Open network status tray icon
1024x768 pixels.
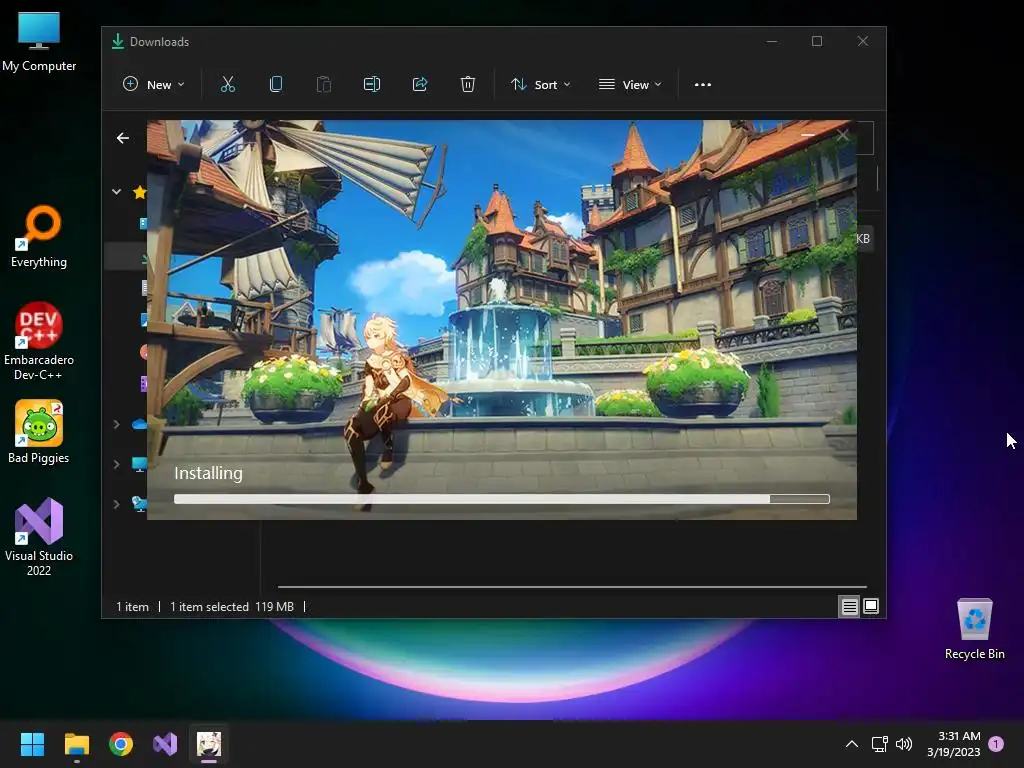(880, 744)
